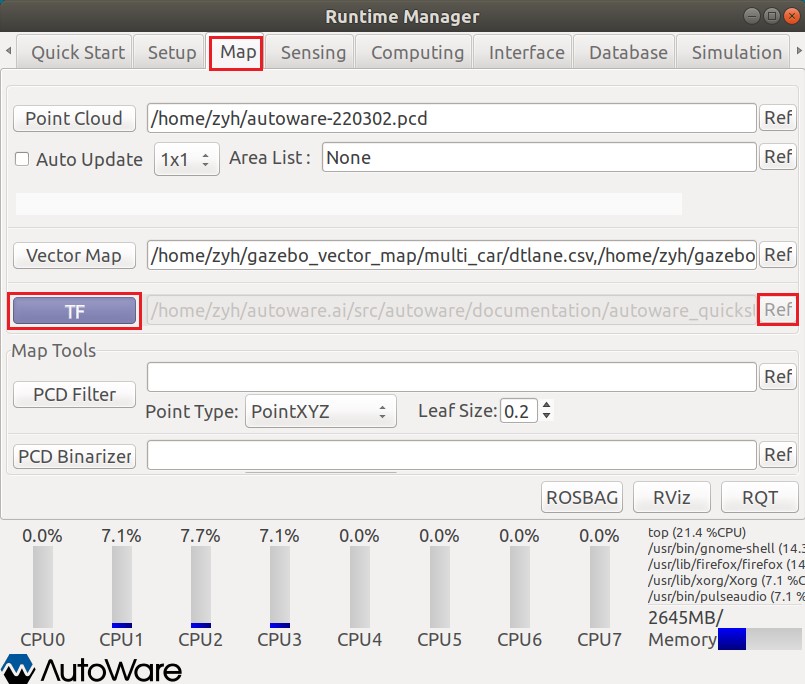Toggle the TF button
The height and width of the screenshot is (684, 805).
pyautogui.click(x=73, y=310)
